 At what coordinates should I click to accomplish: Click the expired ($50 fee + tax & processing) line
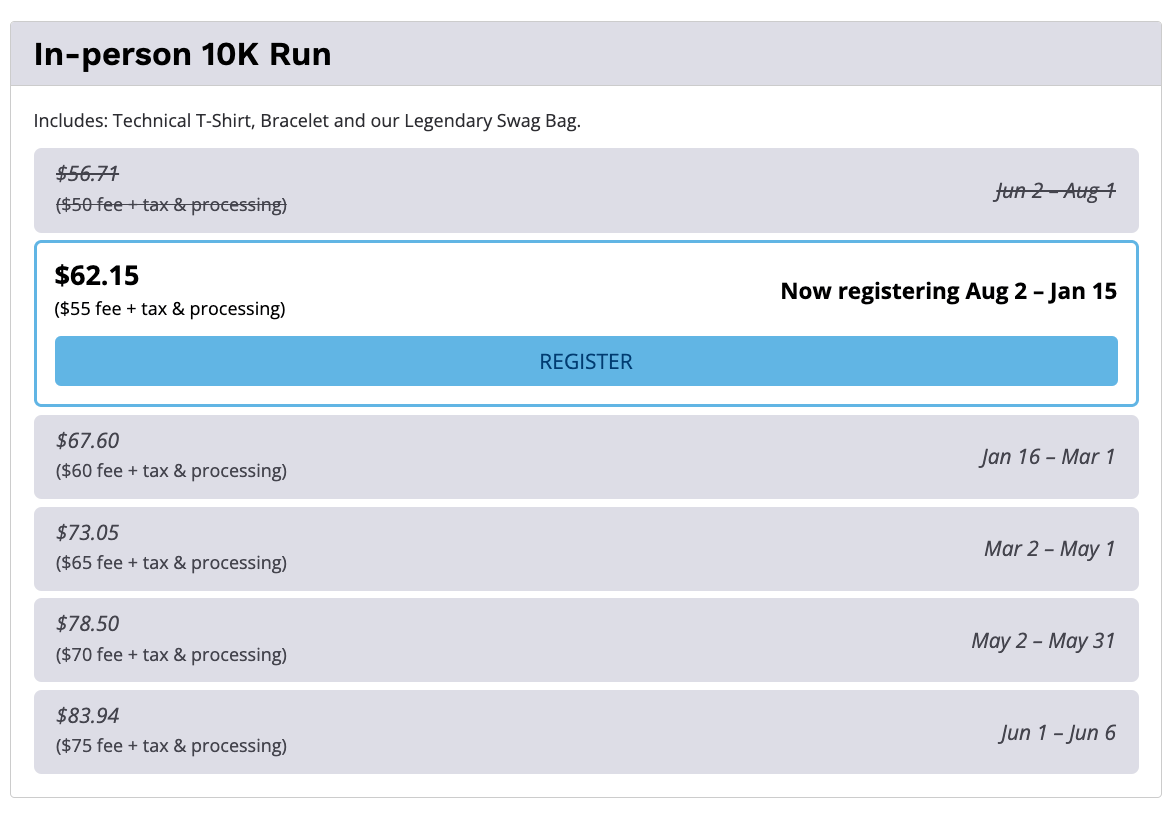click(171, 205)
